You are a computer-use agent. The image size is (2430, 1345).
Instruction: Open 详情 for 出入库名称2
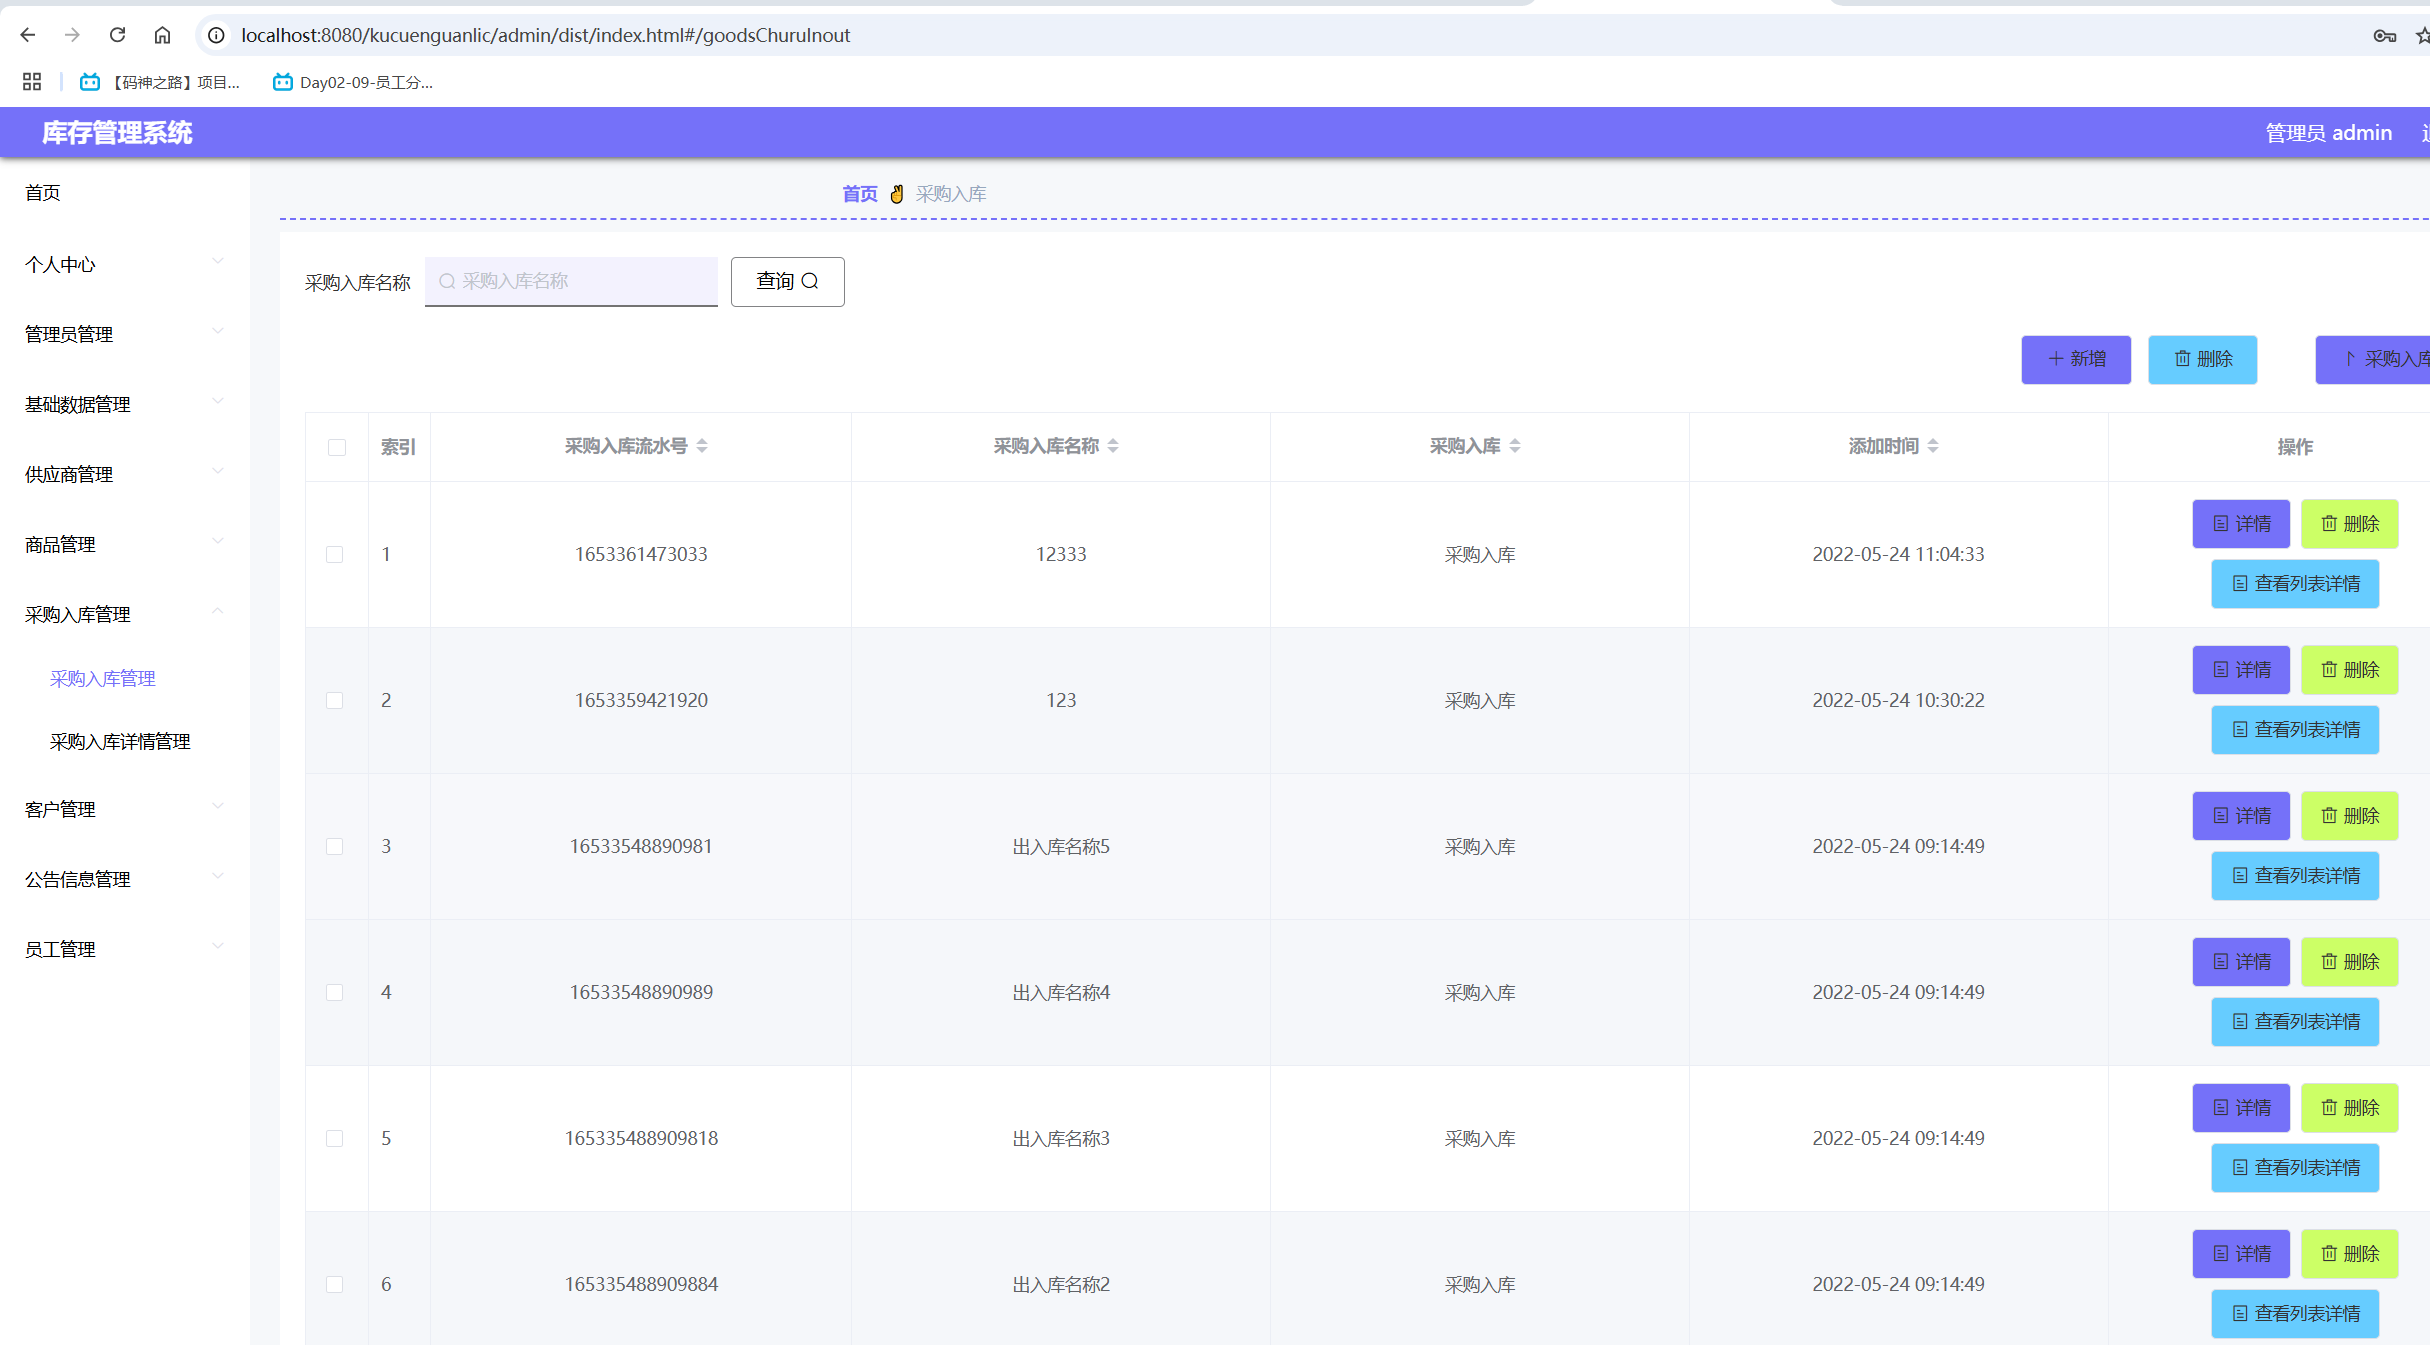(x=2241, y=1254)
